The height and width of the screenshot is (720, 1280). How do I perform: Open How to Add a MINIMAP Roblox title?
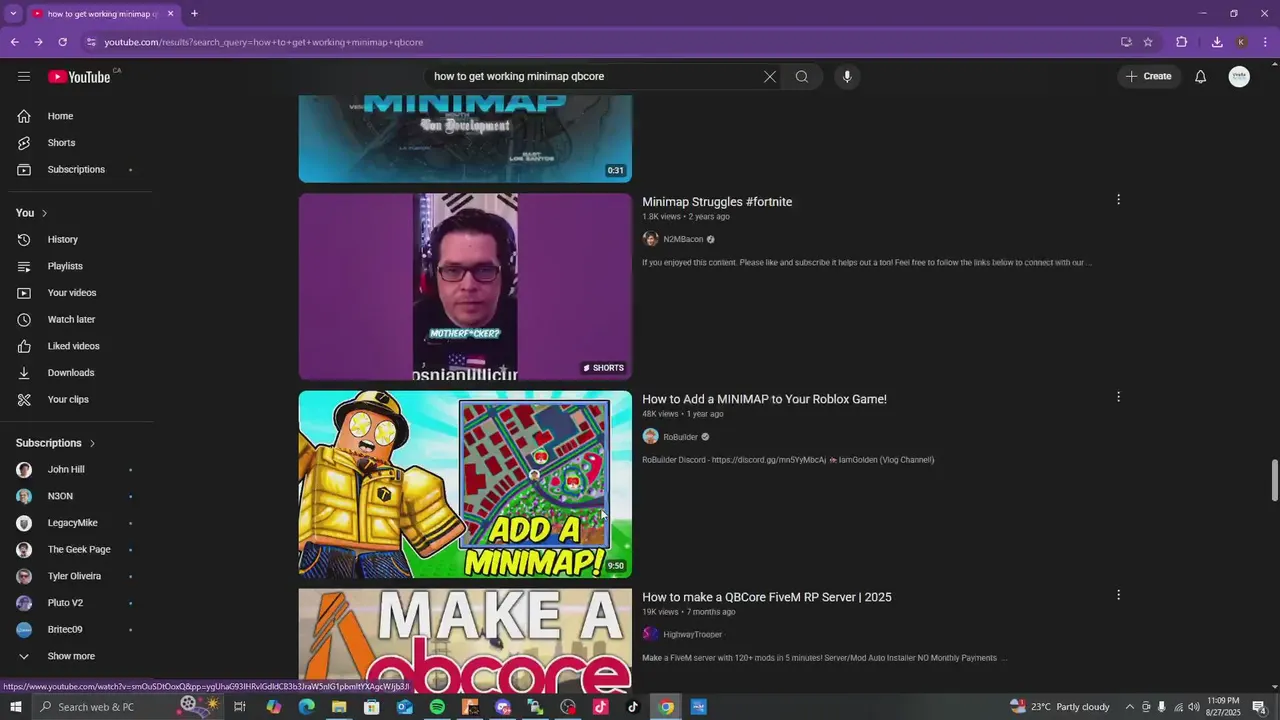[764, 399]
